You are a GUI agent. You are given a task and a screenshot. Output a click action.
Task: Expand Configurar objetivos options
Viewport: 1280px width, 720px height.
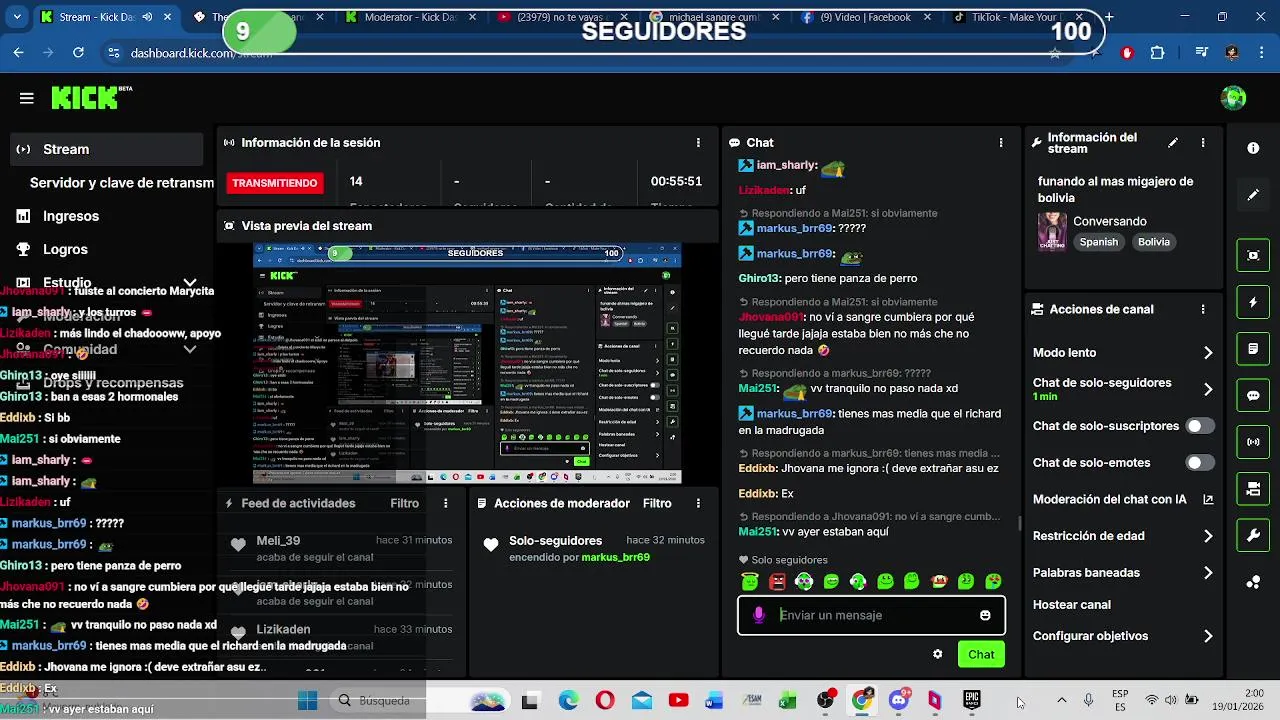tap(1208, 636)
